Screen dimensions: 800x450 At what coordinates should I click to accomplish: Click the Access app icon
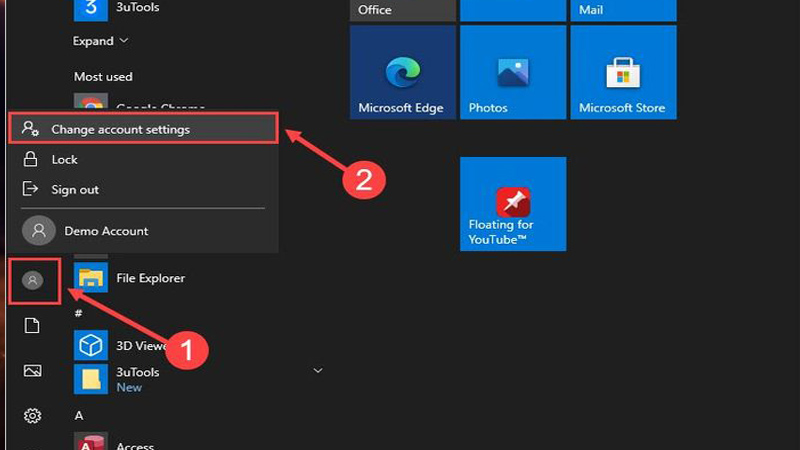[91, 442]
